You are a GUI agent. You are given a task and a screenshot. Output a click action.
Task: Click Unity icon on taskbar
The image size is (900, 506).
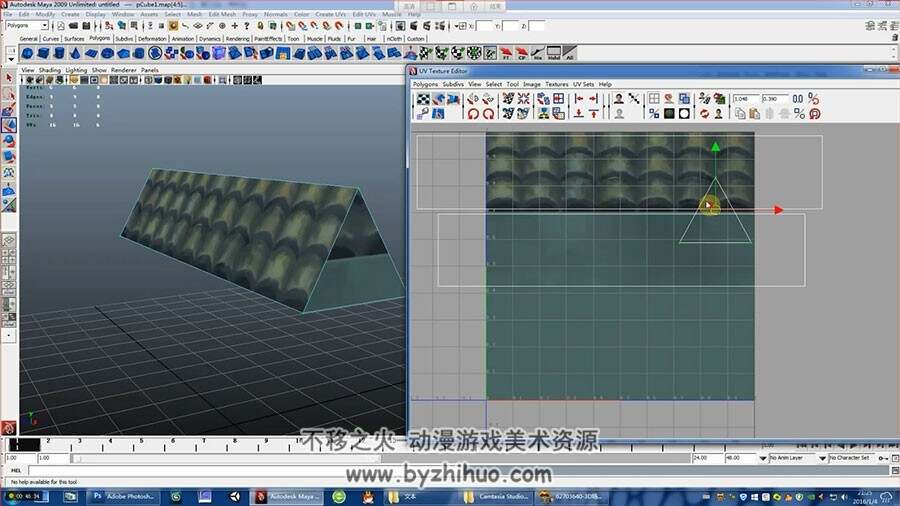pyautogui.click(x=235, y=496)
